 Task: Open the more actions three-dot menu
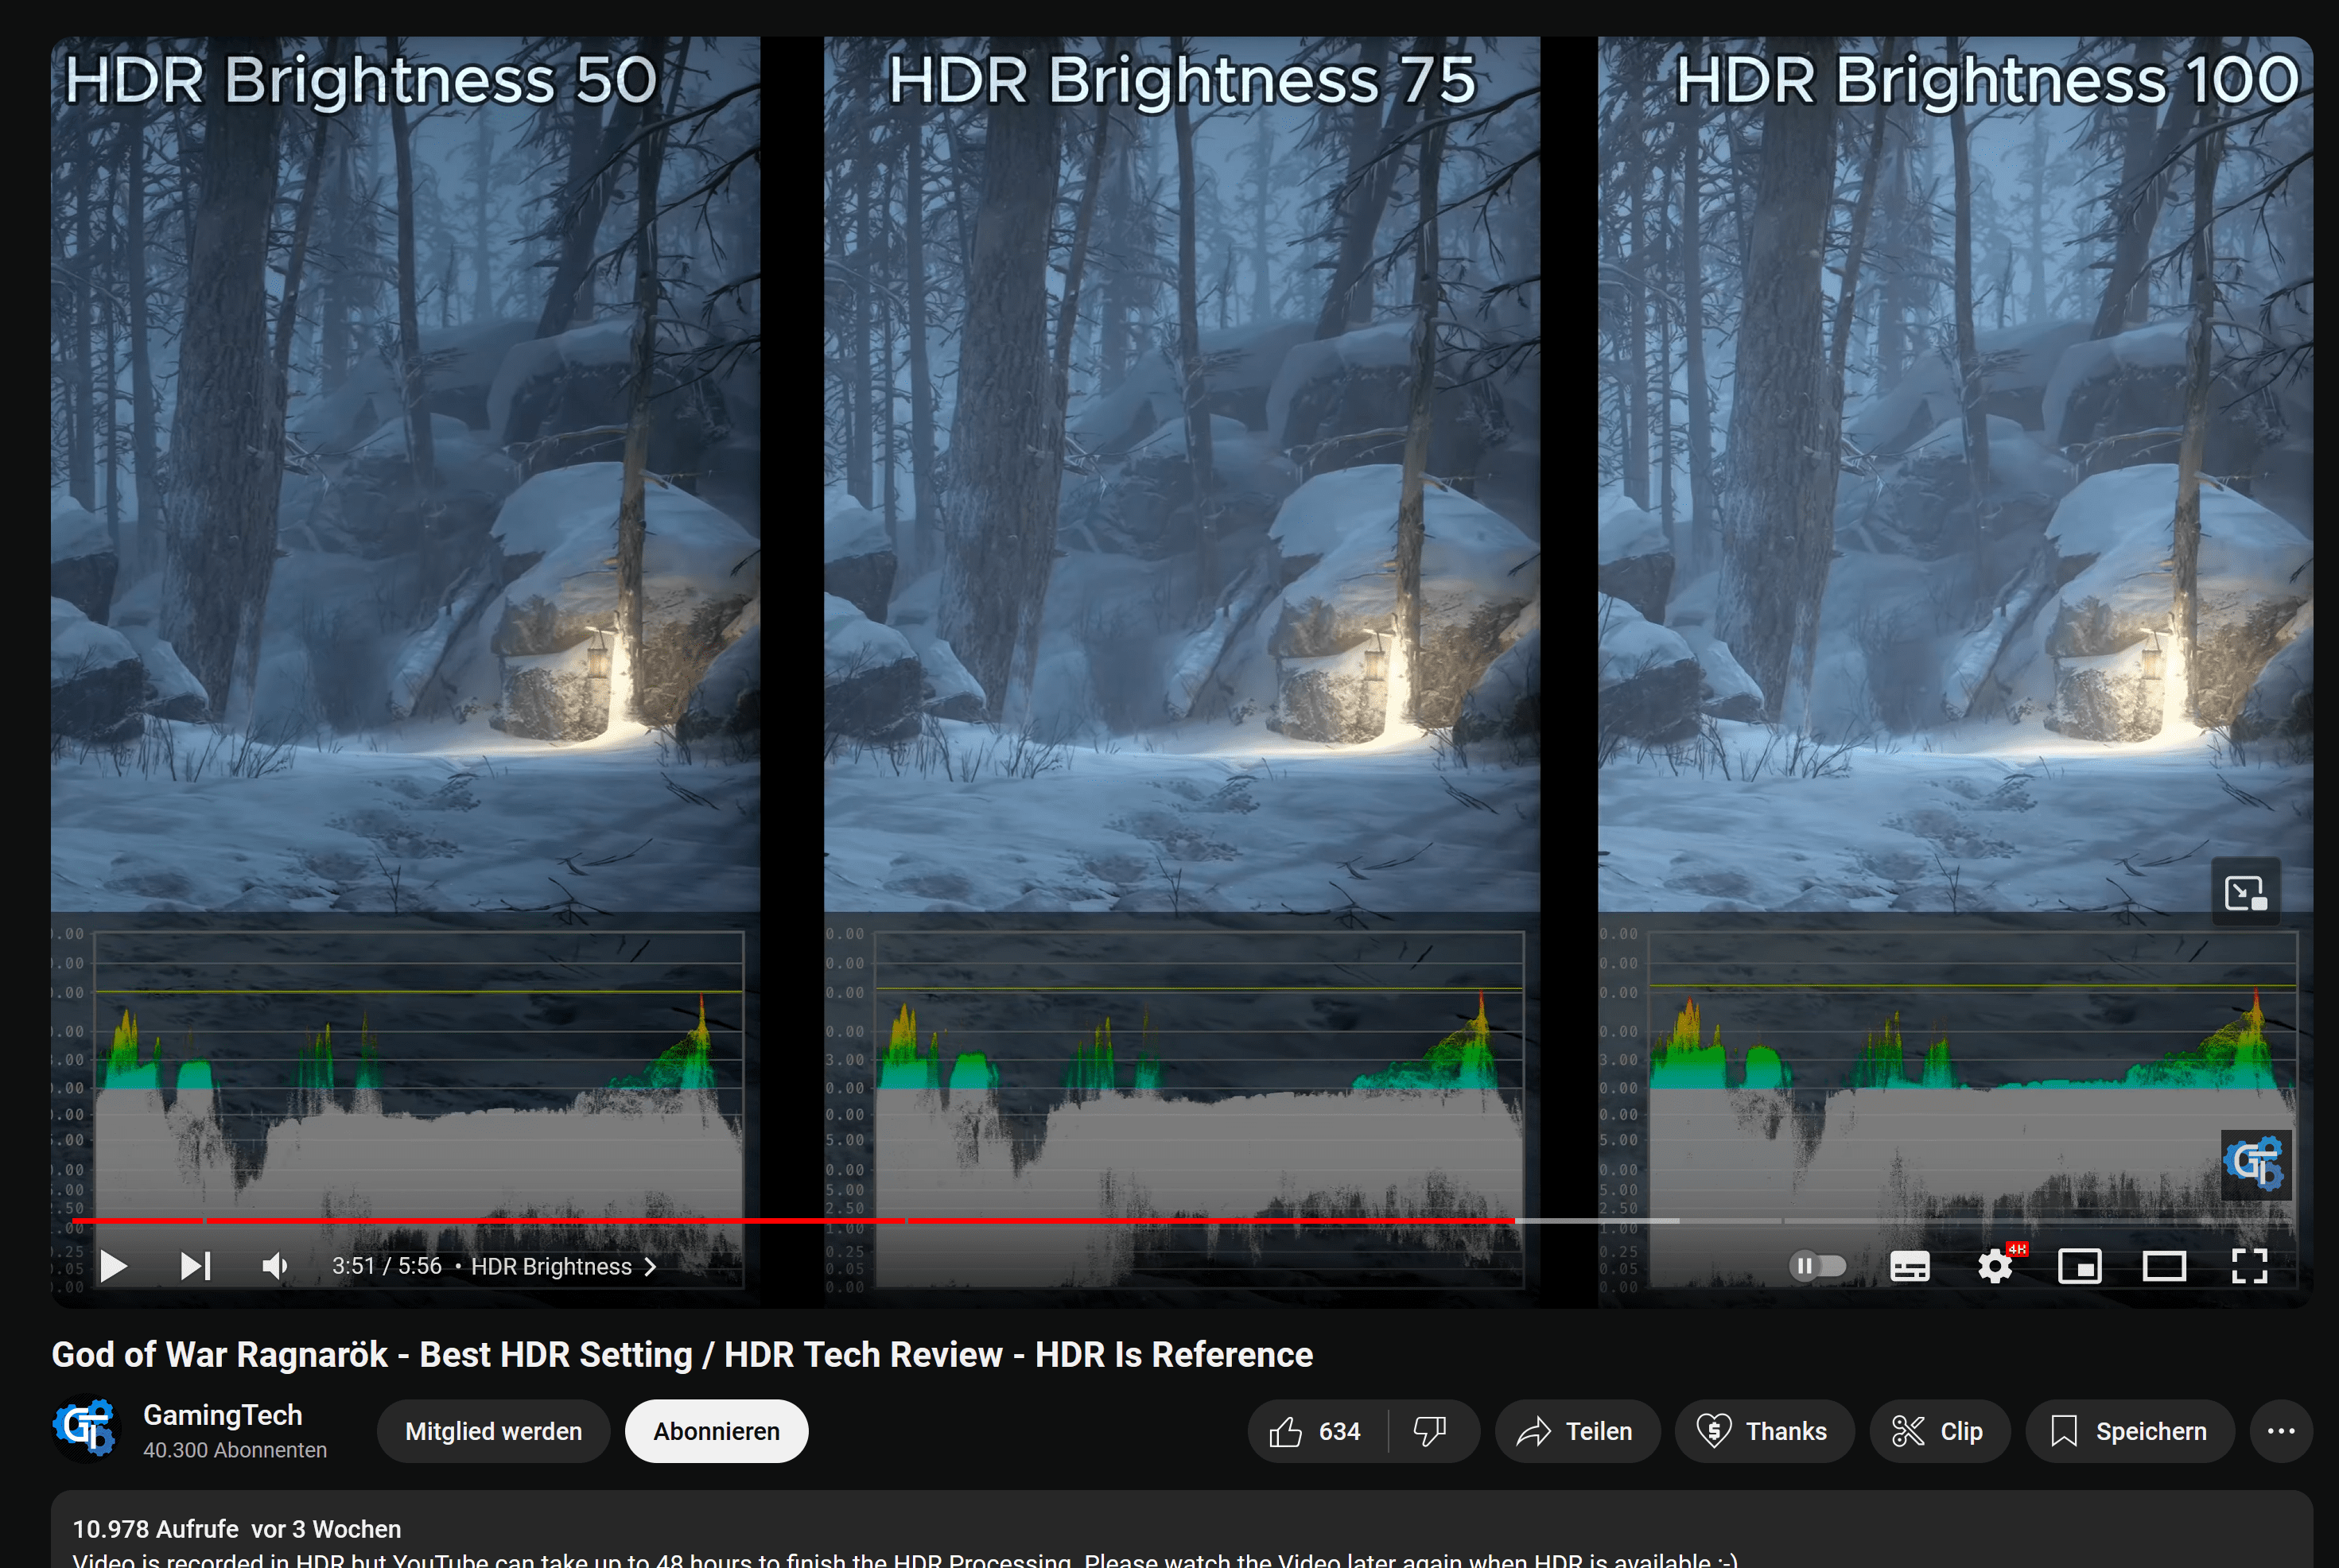click(2281, 1431)
